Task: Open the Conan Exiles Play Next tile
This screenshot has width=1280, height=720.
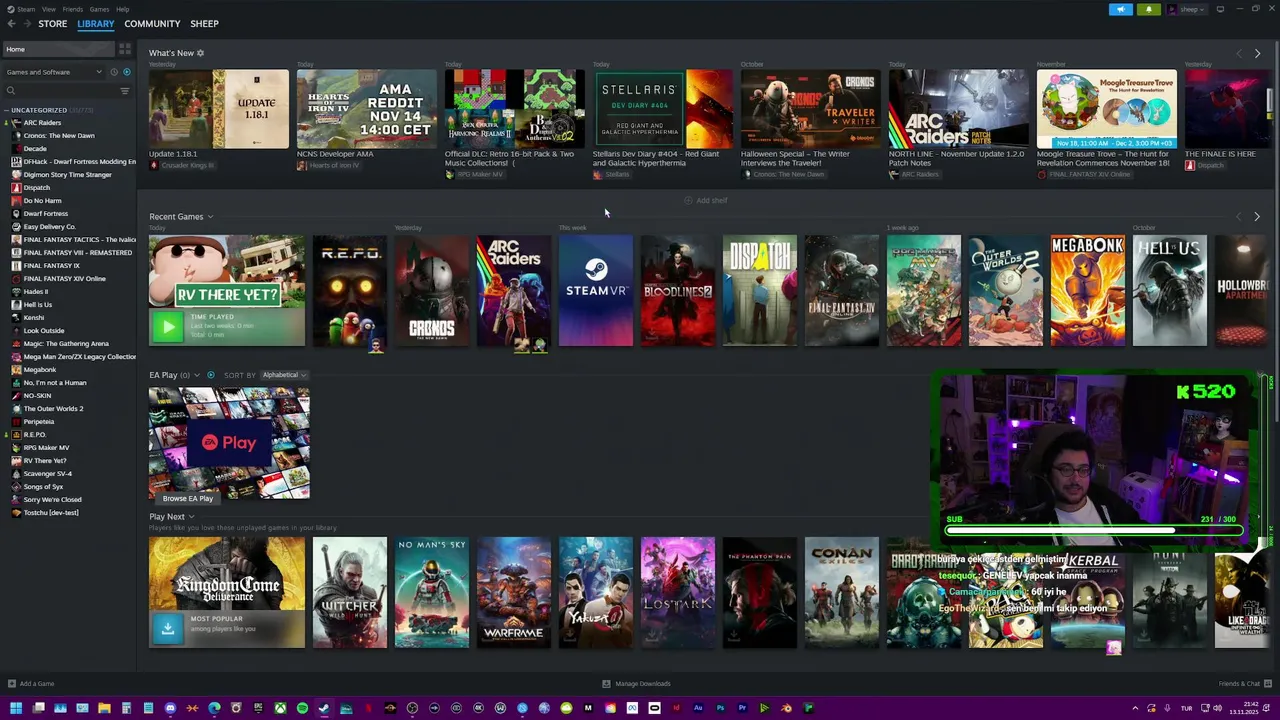Action: (842, 592)
